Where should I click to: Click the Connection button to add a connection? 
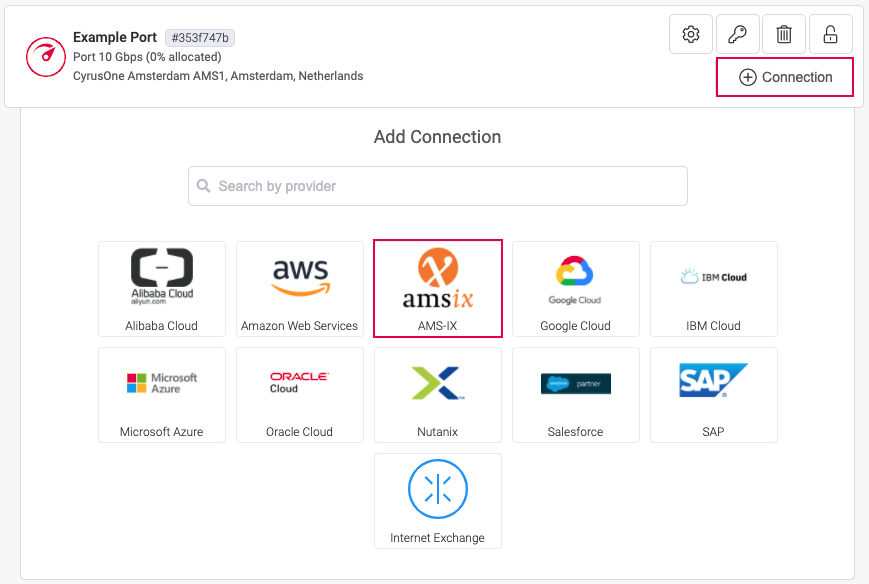784,76
